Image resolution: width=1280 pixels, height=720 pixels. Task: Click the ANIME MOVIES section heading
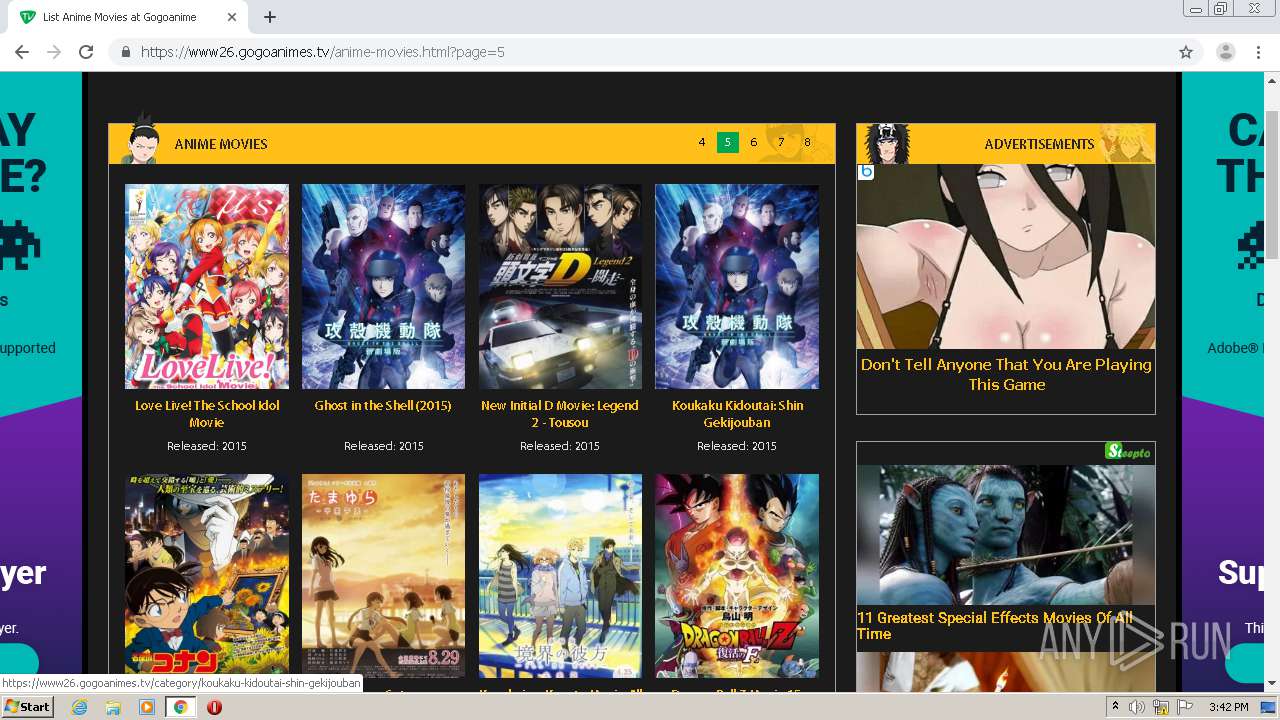pyautogui.click(x=221, y=144)
